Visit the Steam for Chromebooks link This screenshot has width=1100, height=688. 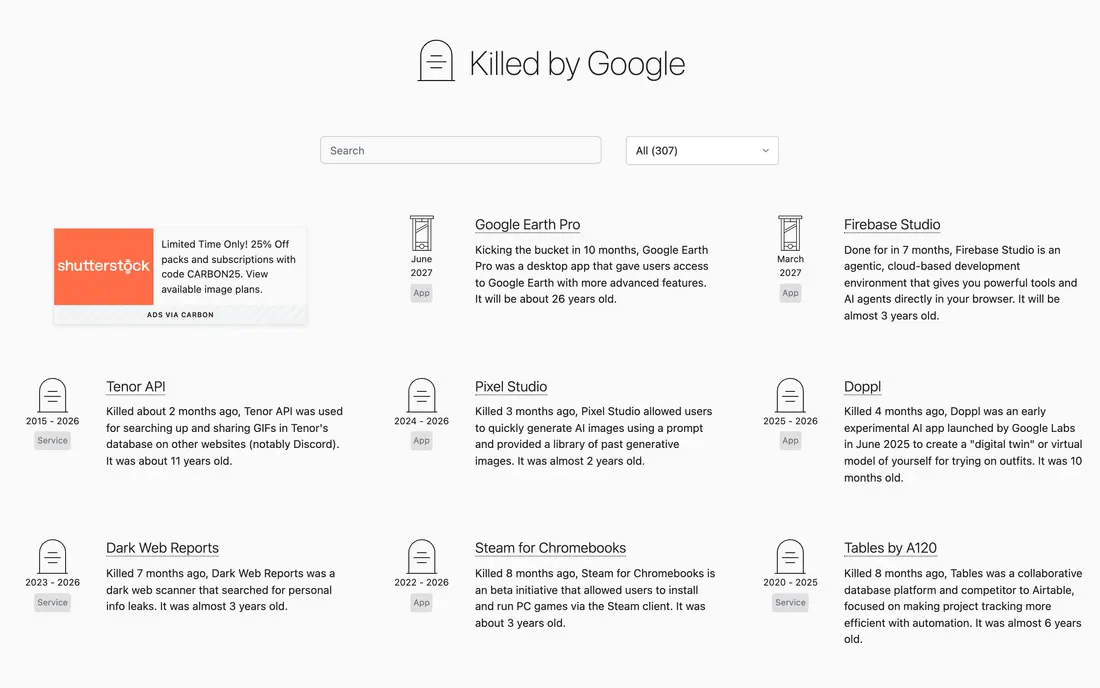tap(550, 548)
